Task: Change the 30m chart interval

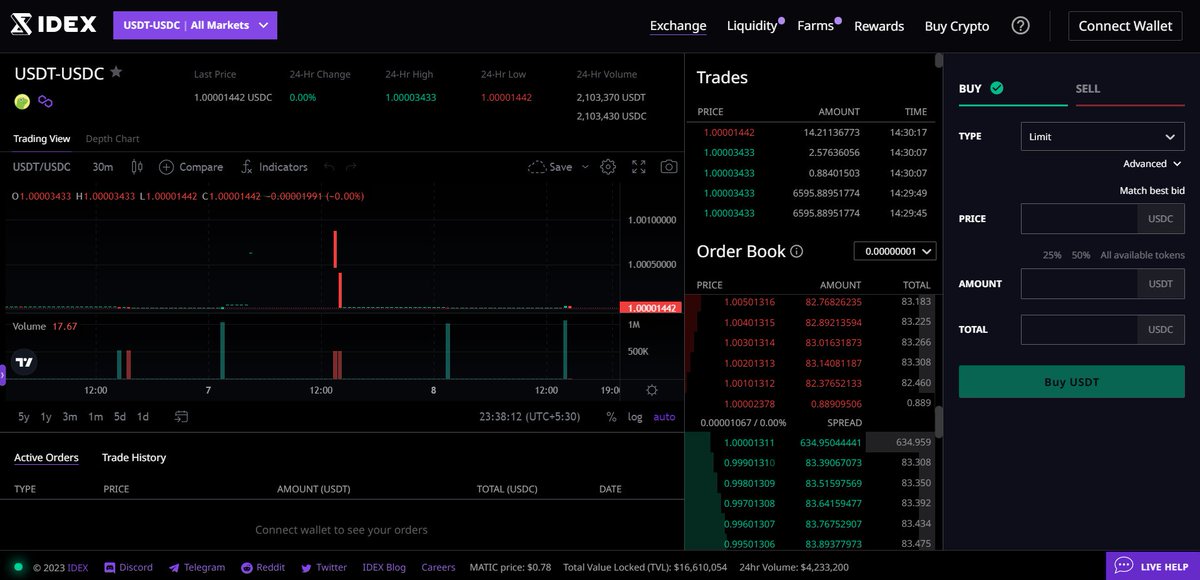Action: click(x=102, y=167)
